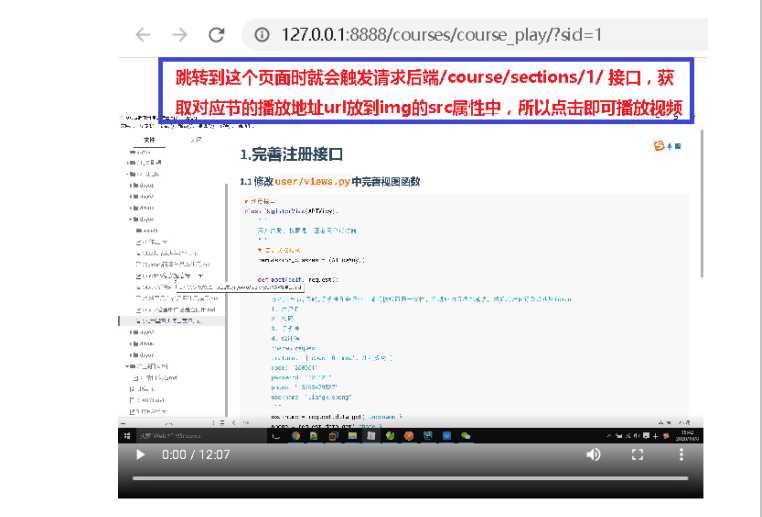This screenshot has width=762, height=517.
Task: Mute the video with the speaker icon
Action: (593, 455)
